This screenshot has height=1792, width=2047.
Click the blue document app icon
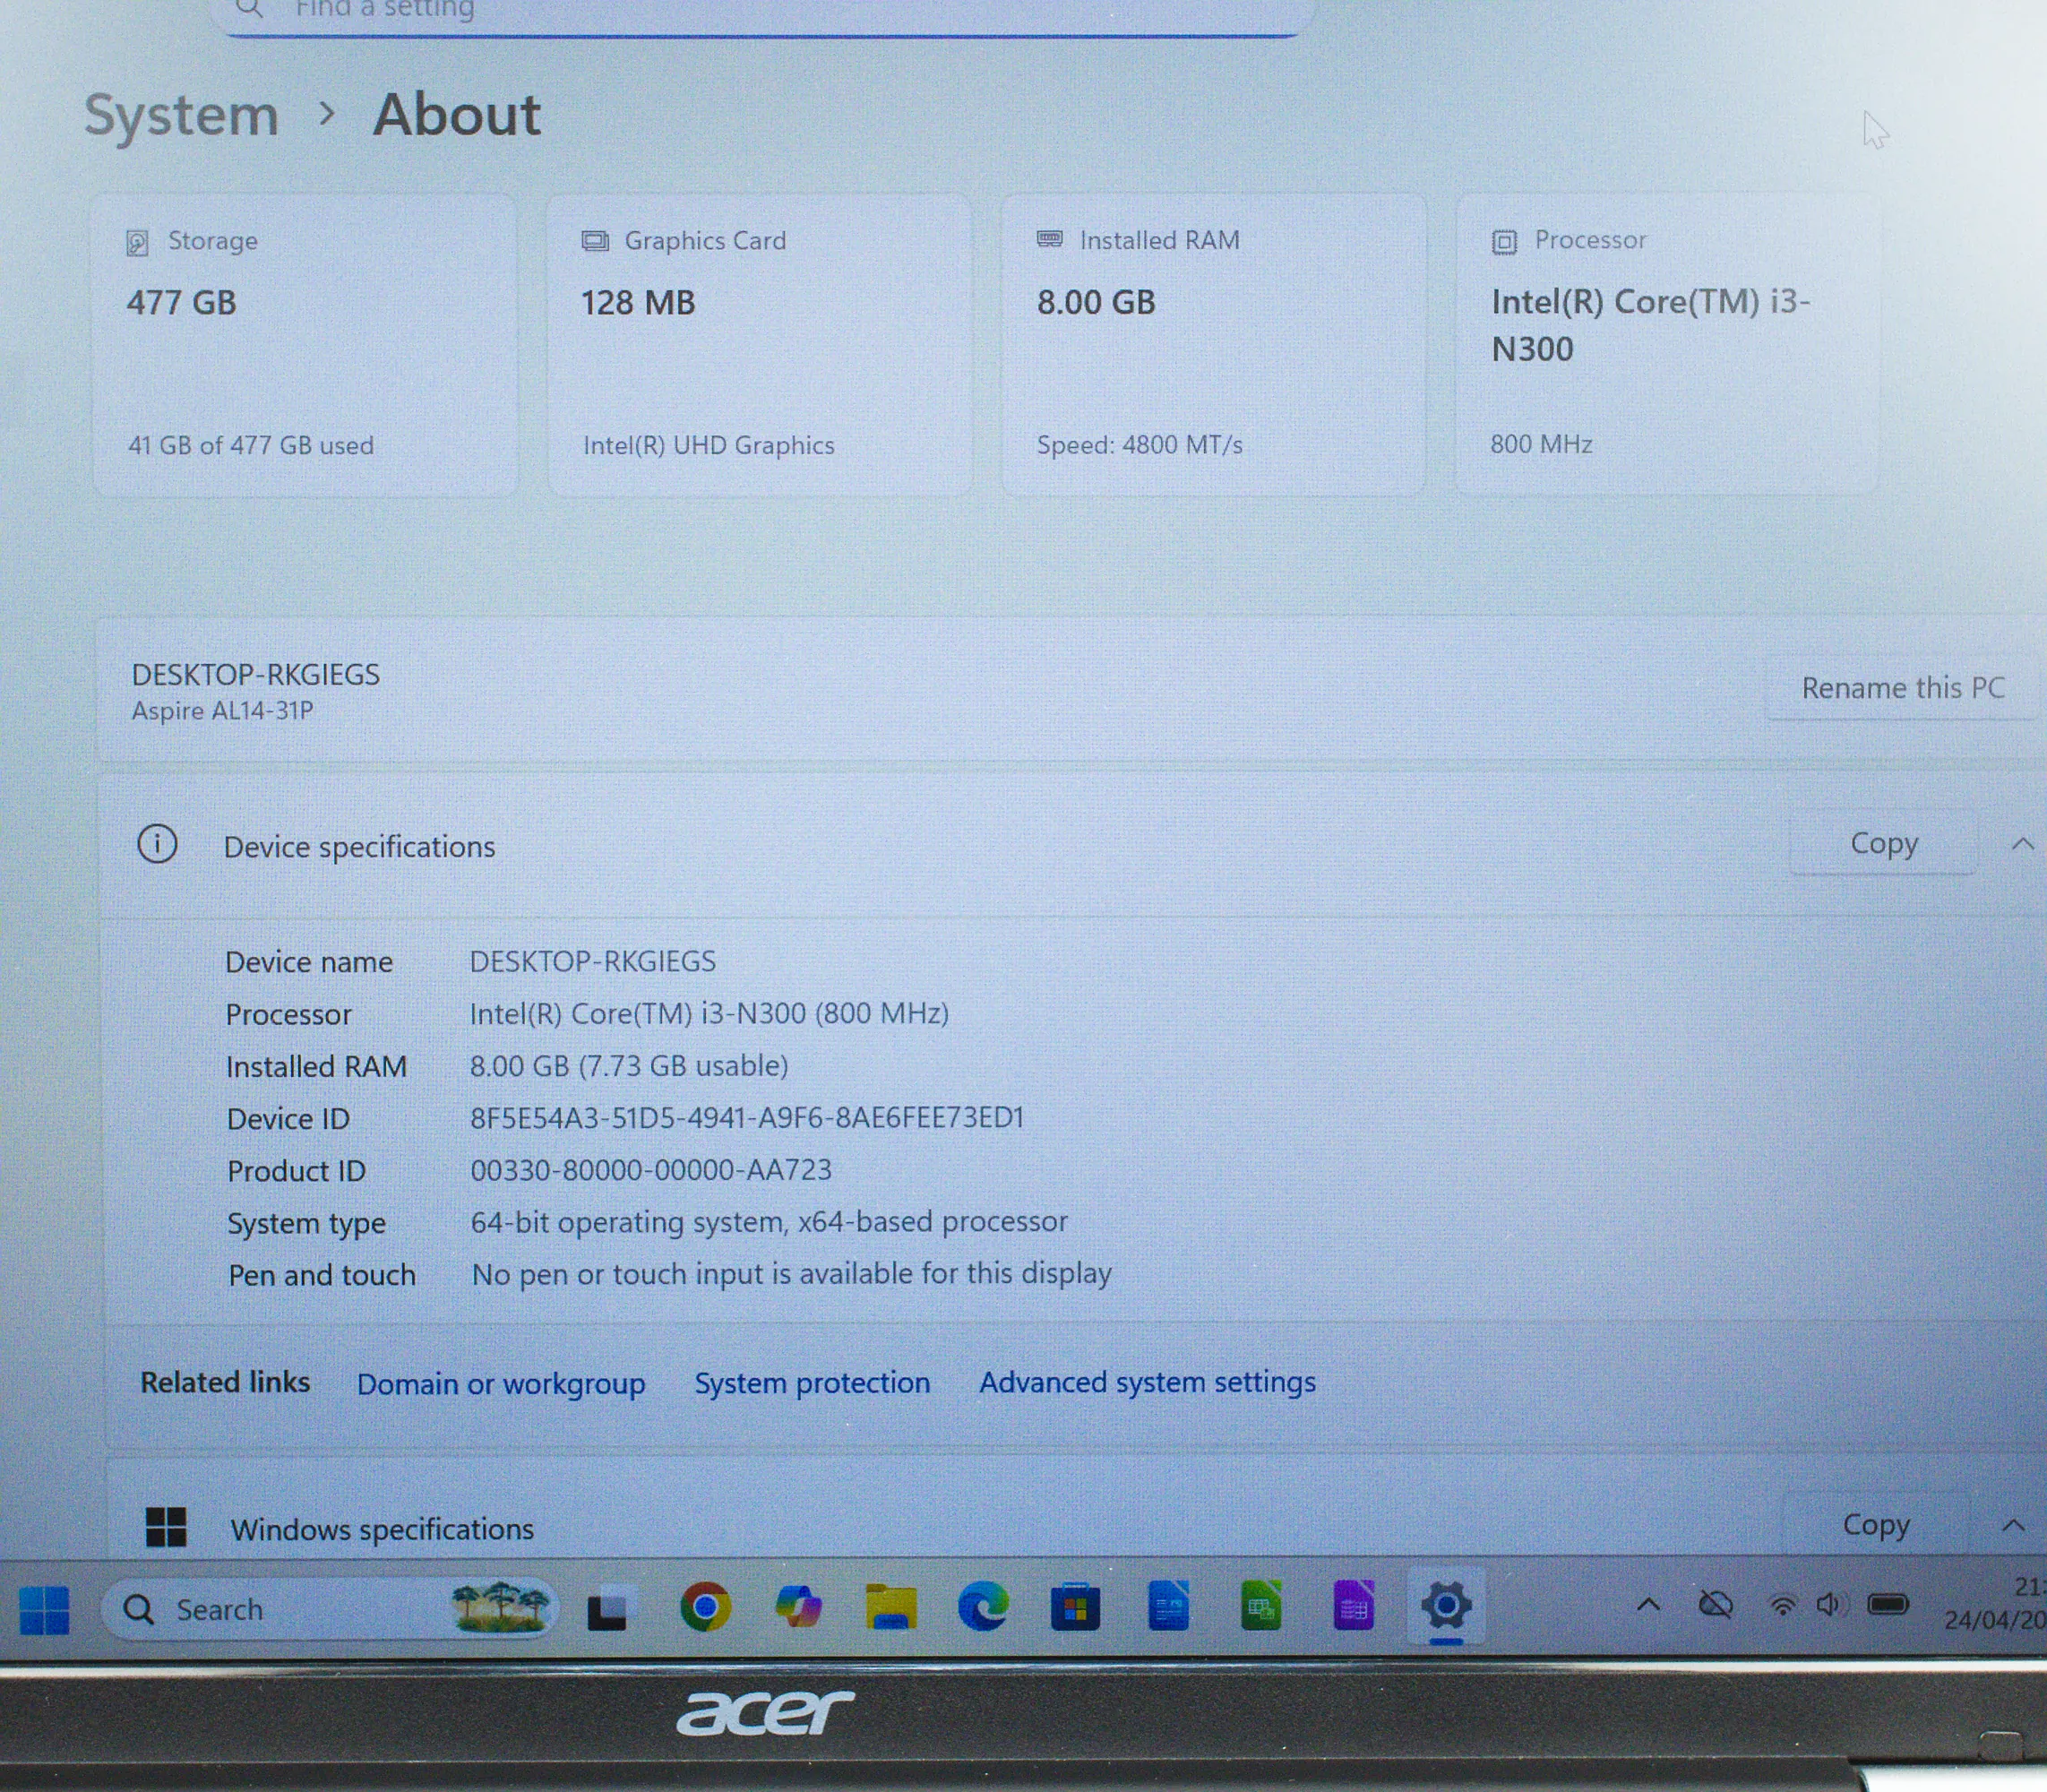pos(1168,1607)
